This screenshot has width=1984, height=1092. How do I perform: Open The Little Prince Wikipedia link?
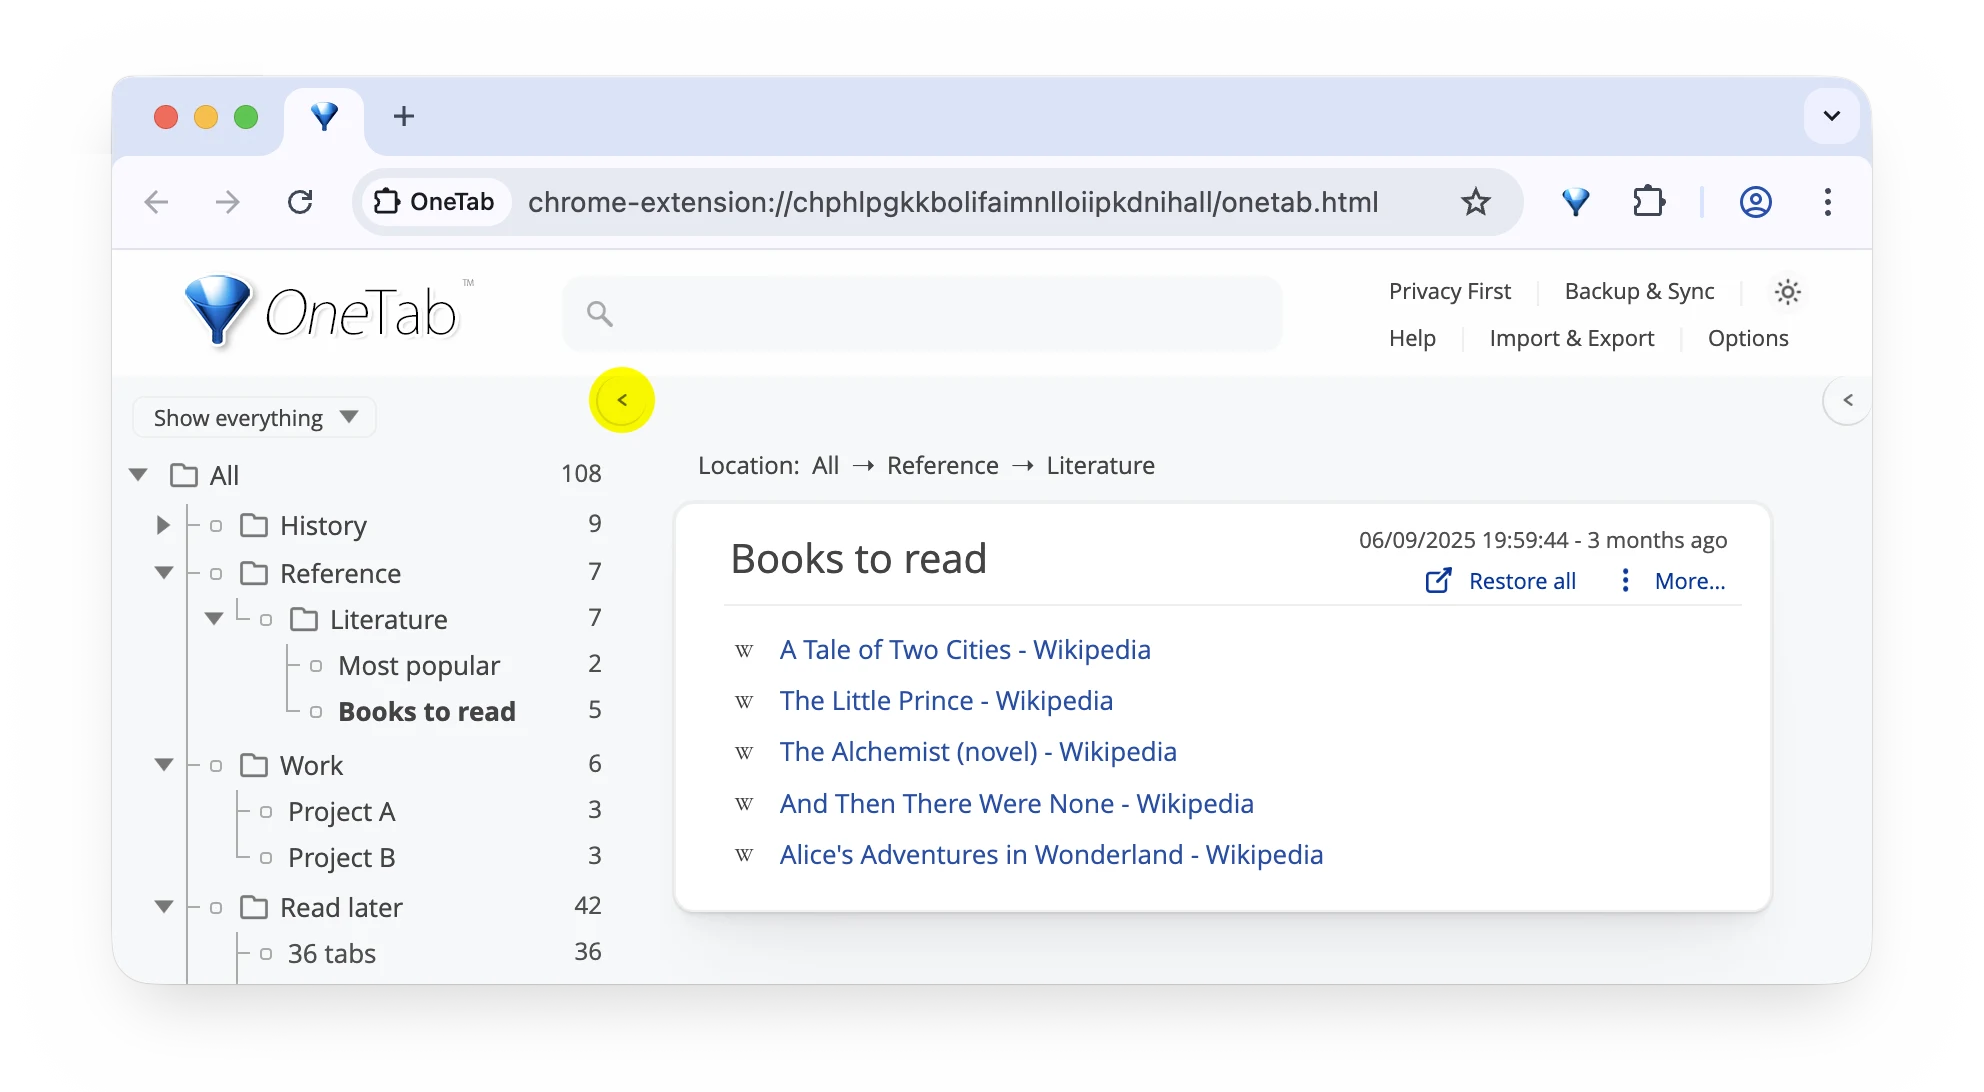pos(945,701)
